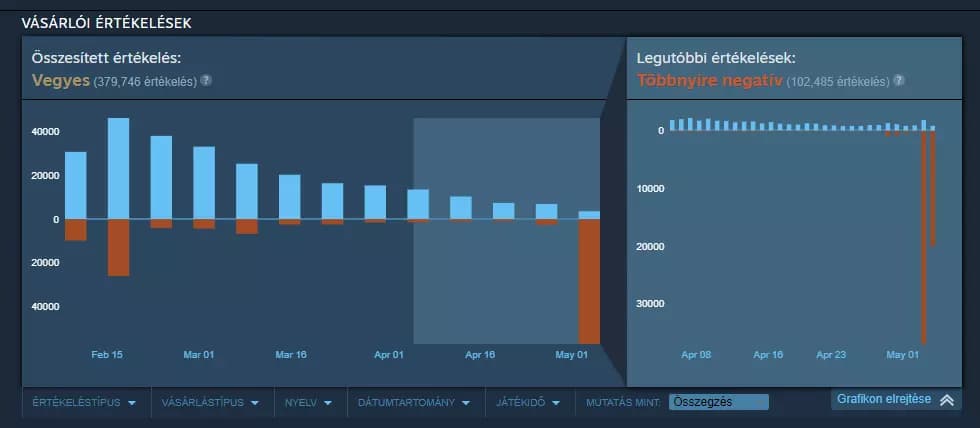
Task: Click the highlighted selection region of the overall chart
Action: [x=507, y=231]
